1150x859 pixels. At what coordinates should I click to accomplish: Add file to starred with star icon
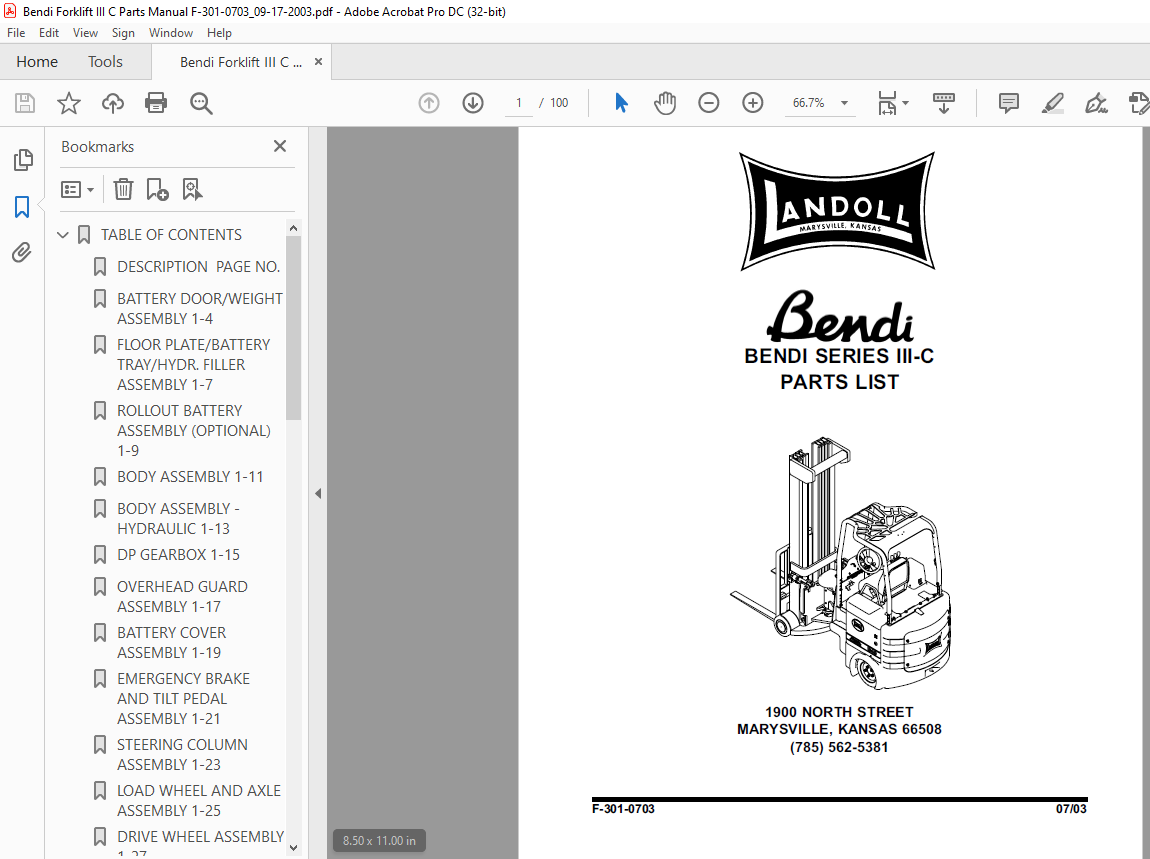(x=69, y=103)
